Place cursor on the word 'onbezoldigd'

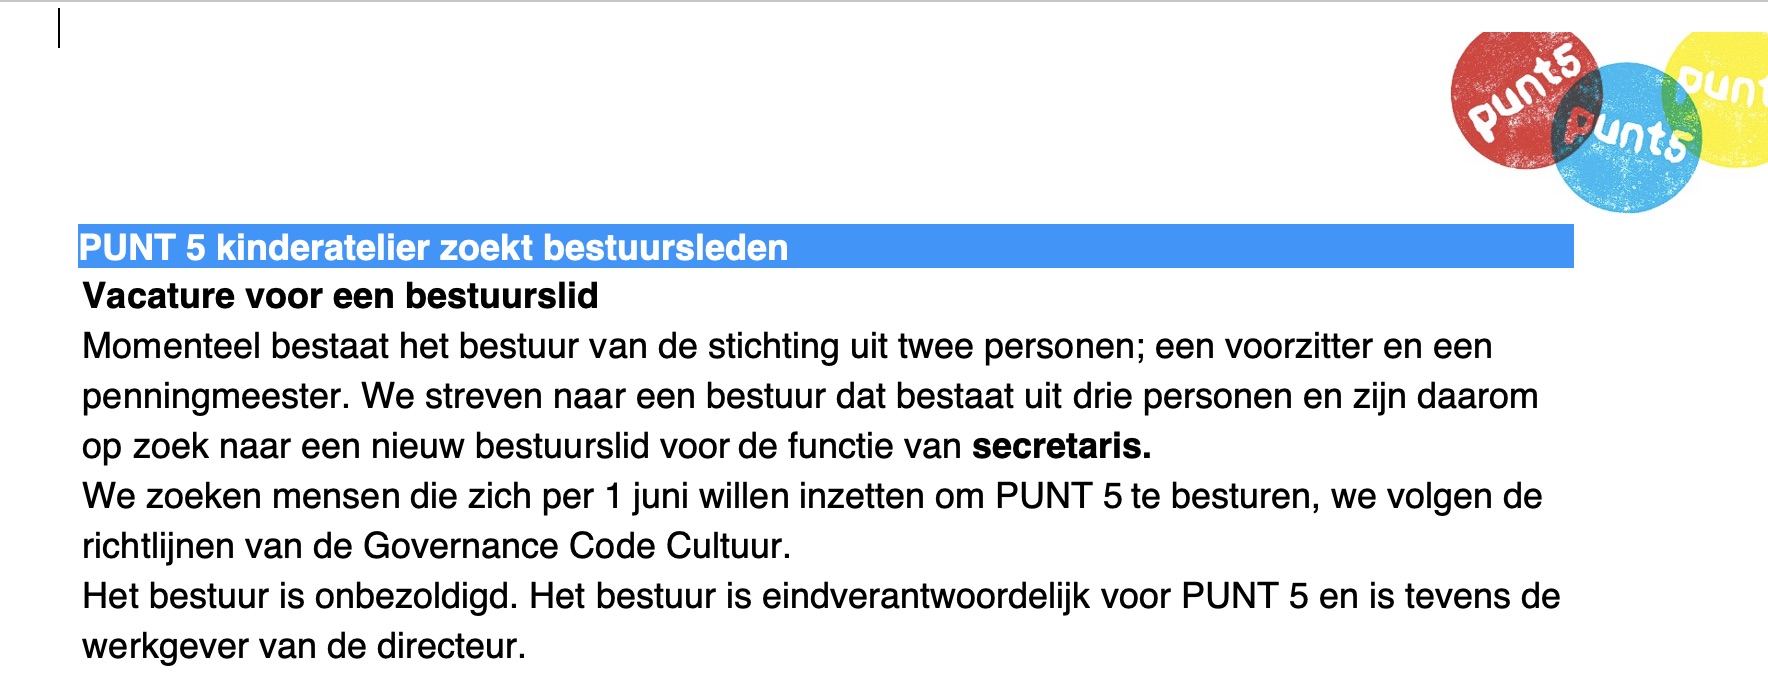415,596
